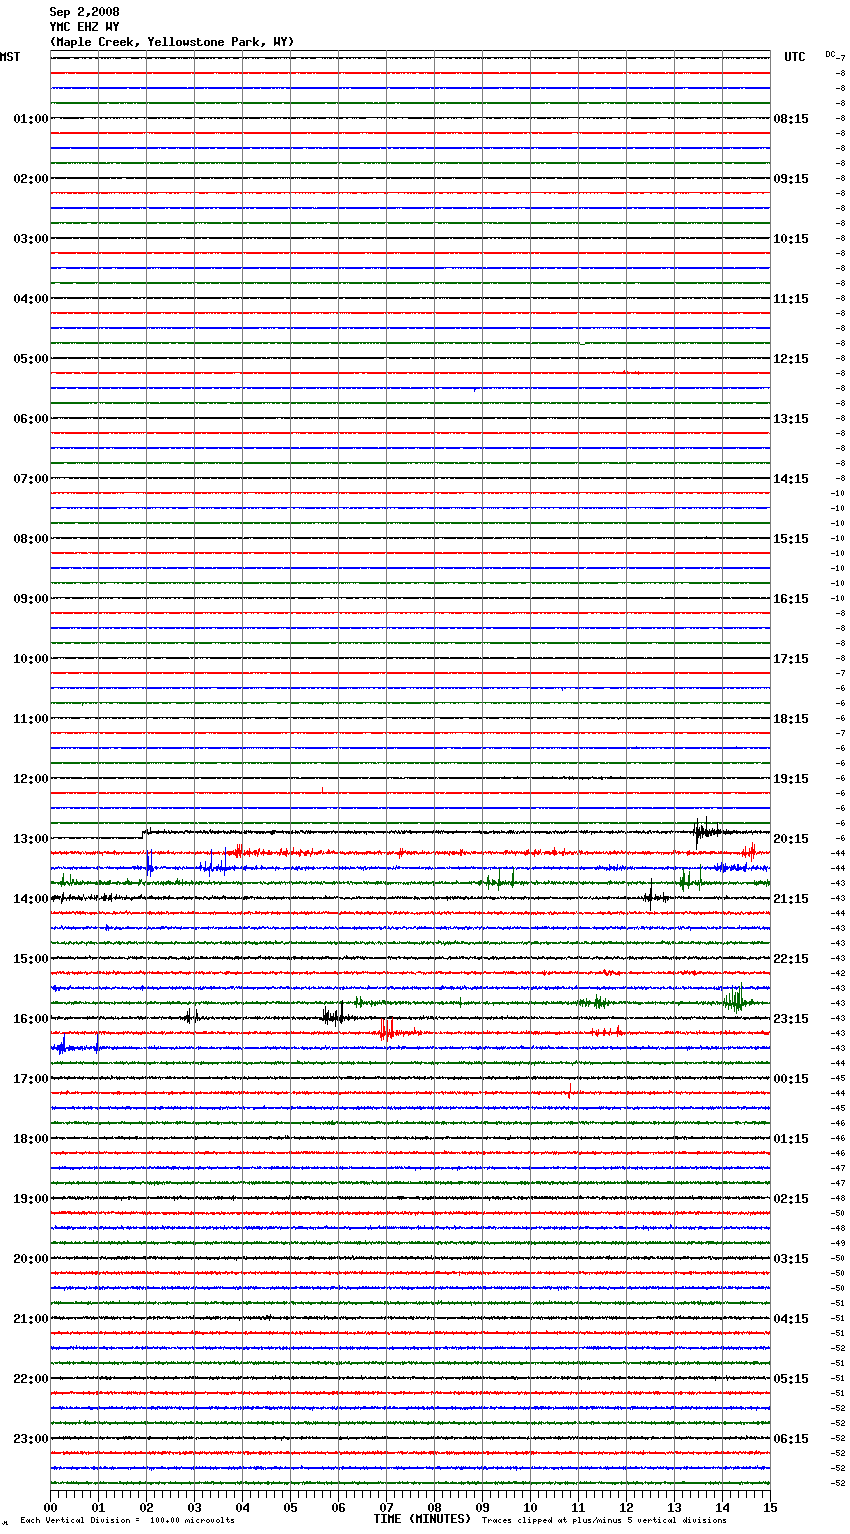Click the 10:15 UTC time label
Image resolution: width=850 pixels, height=1534 pixels.
pyautogui.click(x=791, y=239)
